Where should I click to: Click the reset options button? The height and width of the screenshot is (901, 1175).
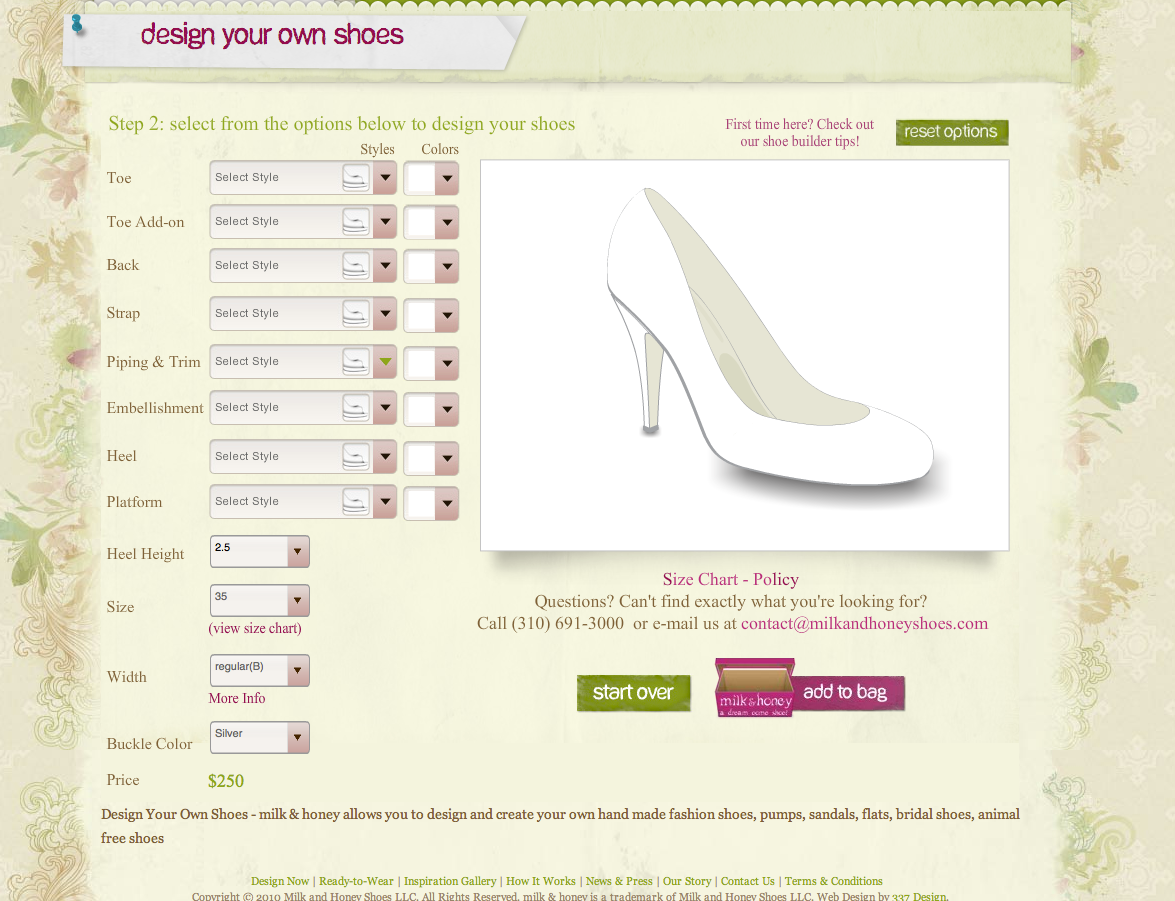point(952,132)
